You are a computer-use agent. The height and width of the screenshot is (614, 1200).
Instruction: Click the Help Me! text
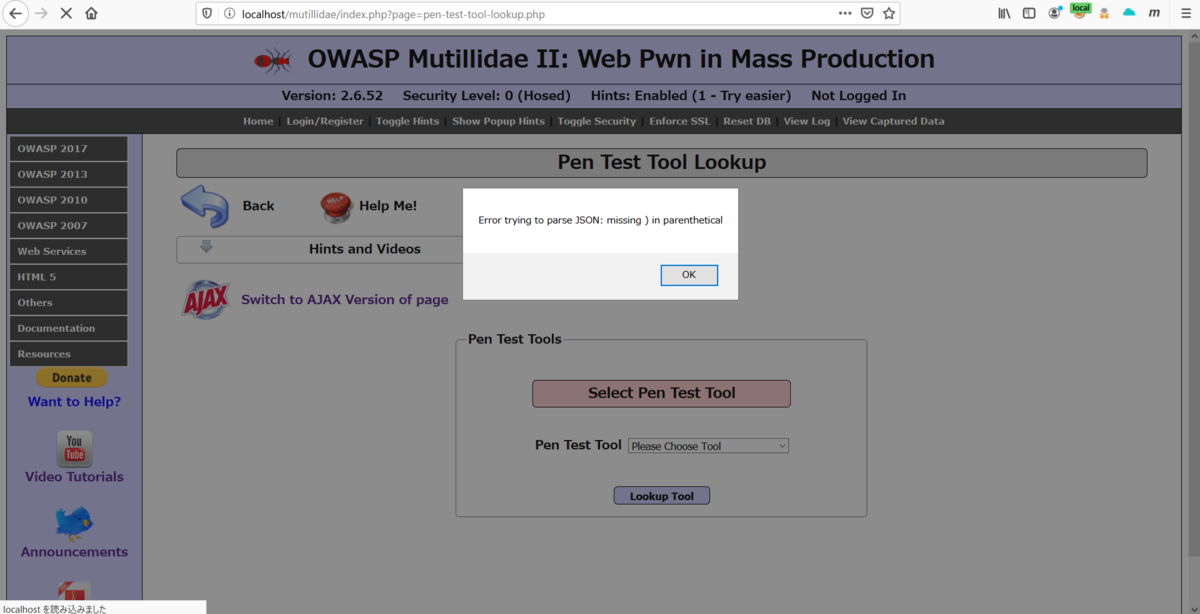pos(388,206)
